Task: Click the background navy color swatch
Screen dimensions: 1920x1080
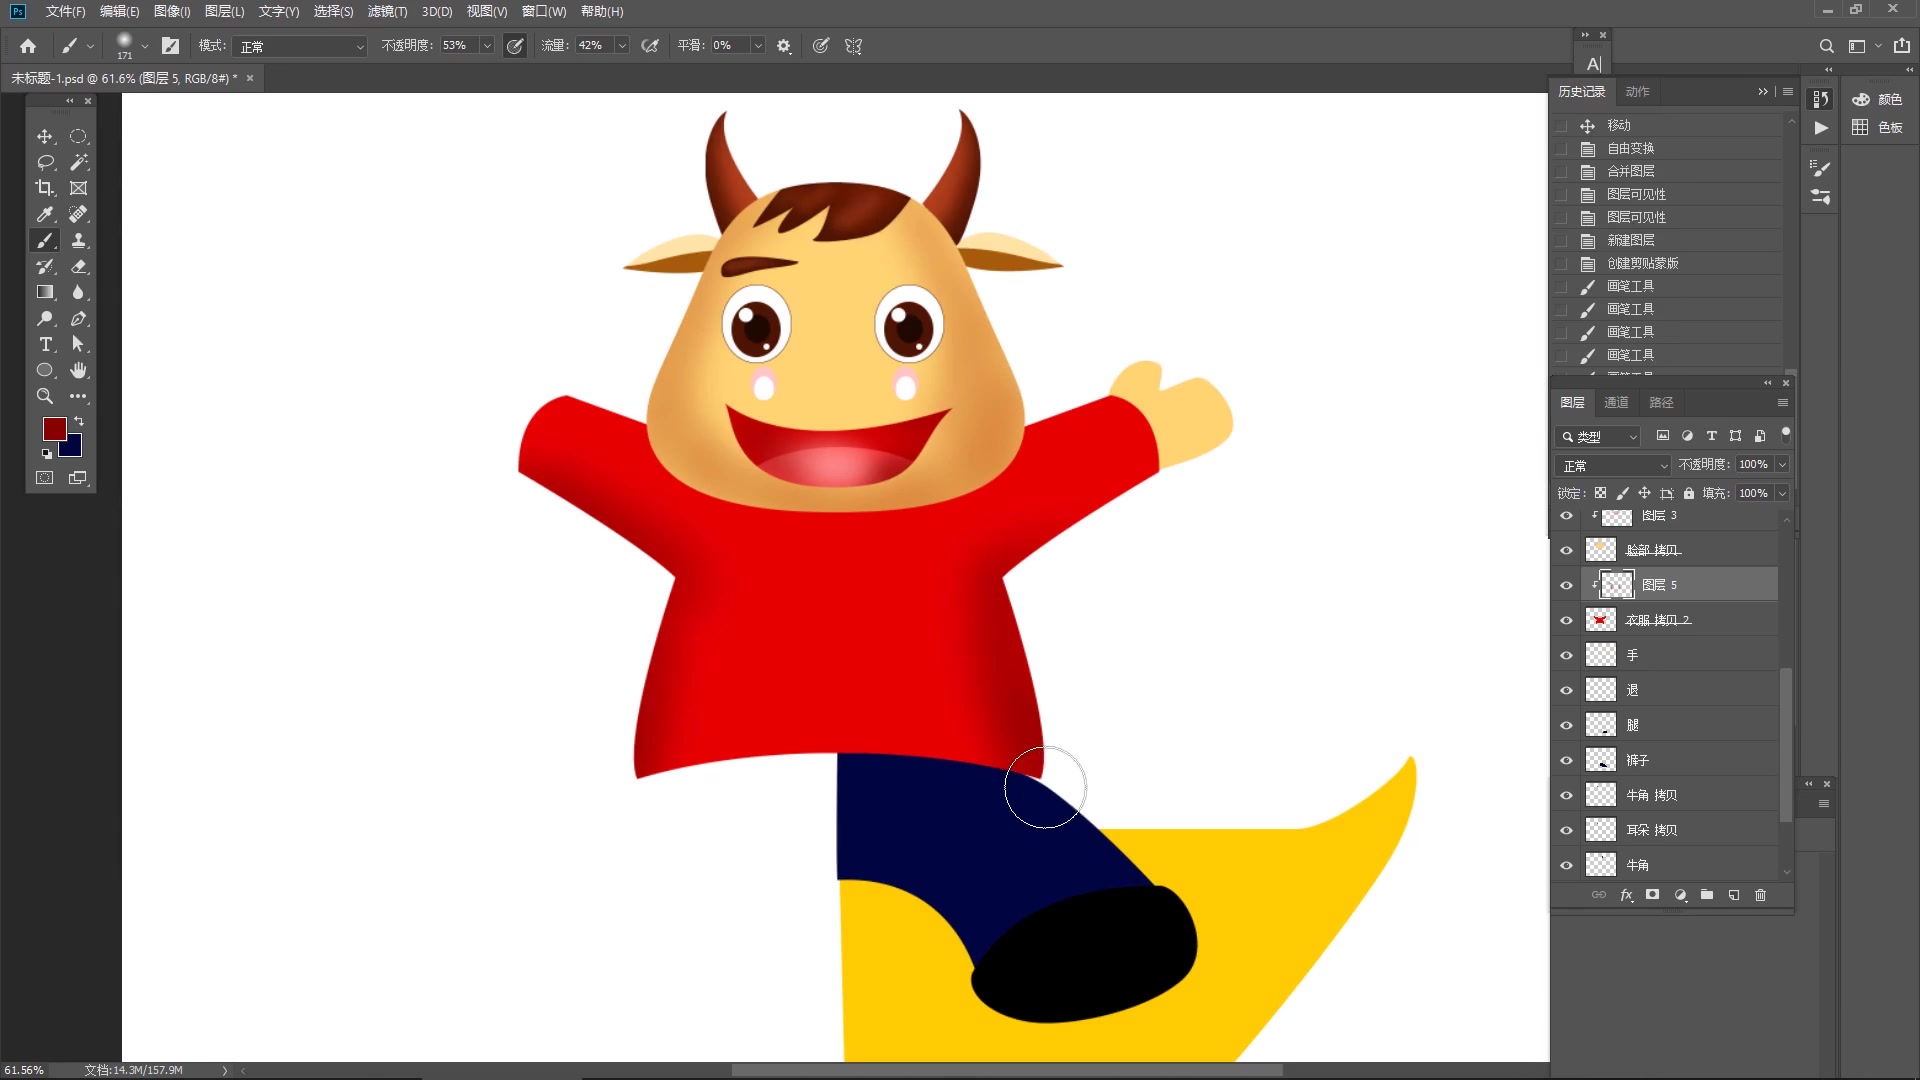Action: tap(74, 449)
